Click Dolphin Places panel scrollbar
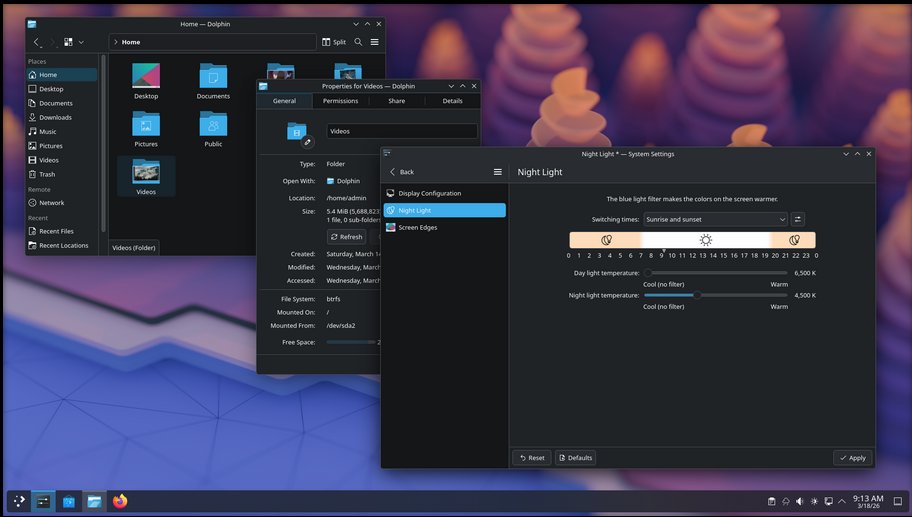Screen dimensions: 912x517 pyautogui.click(x=104, y=142)
